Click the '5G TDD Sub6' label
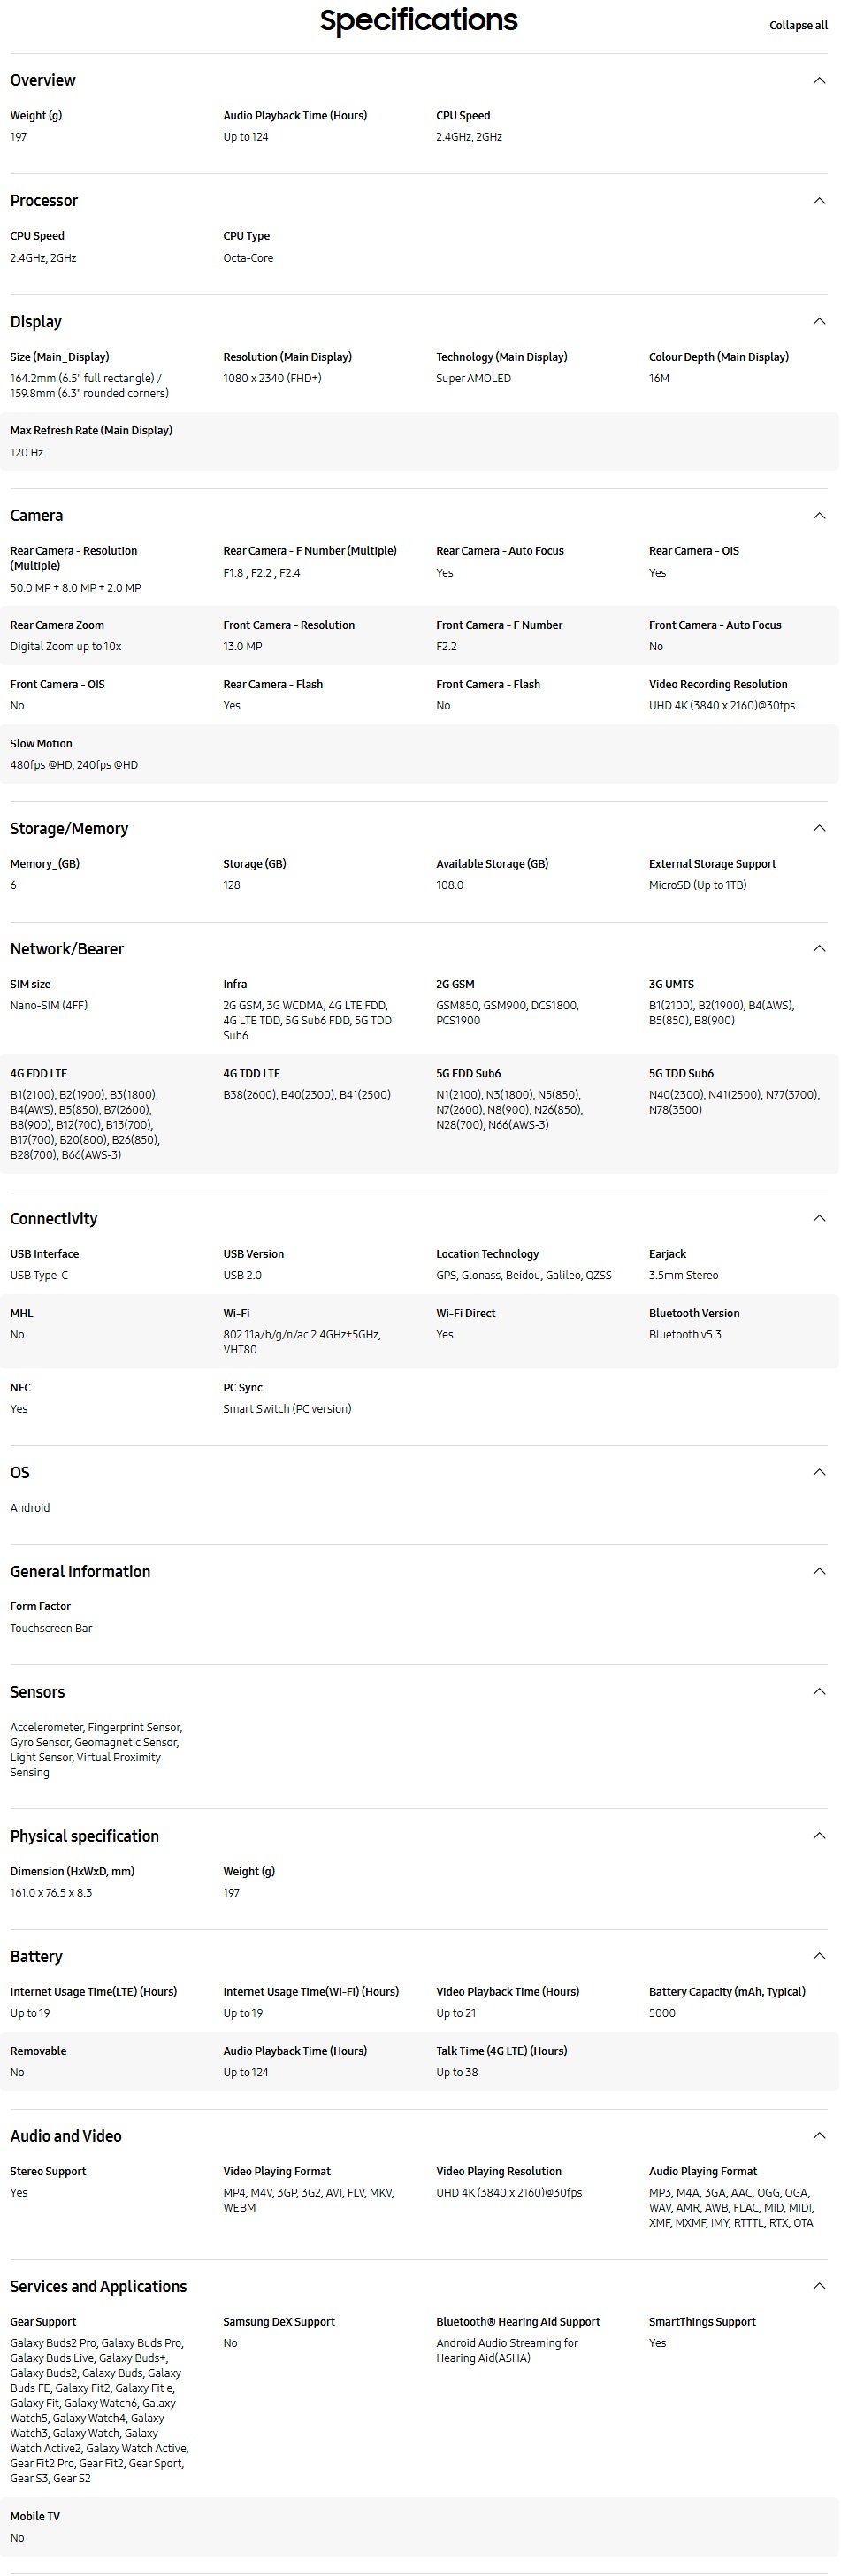Viewport: 841px width, 2576px height. pos(681,1074)
